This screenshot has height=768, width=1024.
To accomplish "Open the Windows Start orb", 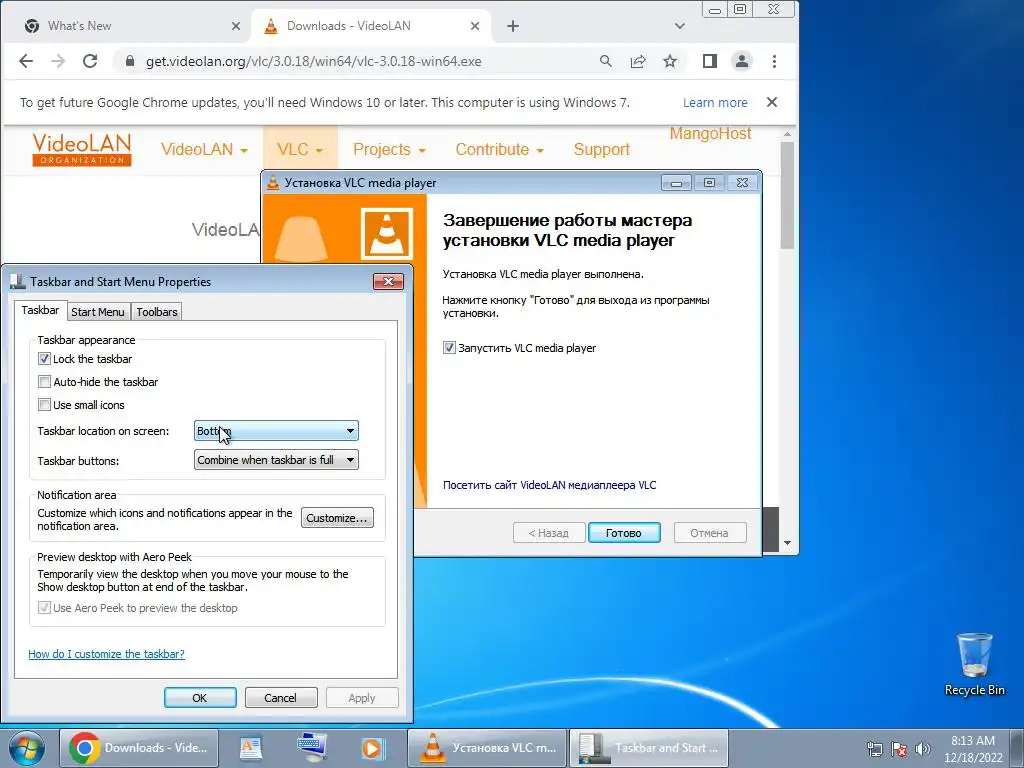I will [x=26, y=748].
